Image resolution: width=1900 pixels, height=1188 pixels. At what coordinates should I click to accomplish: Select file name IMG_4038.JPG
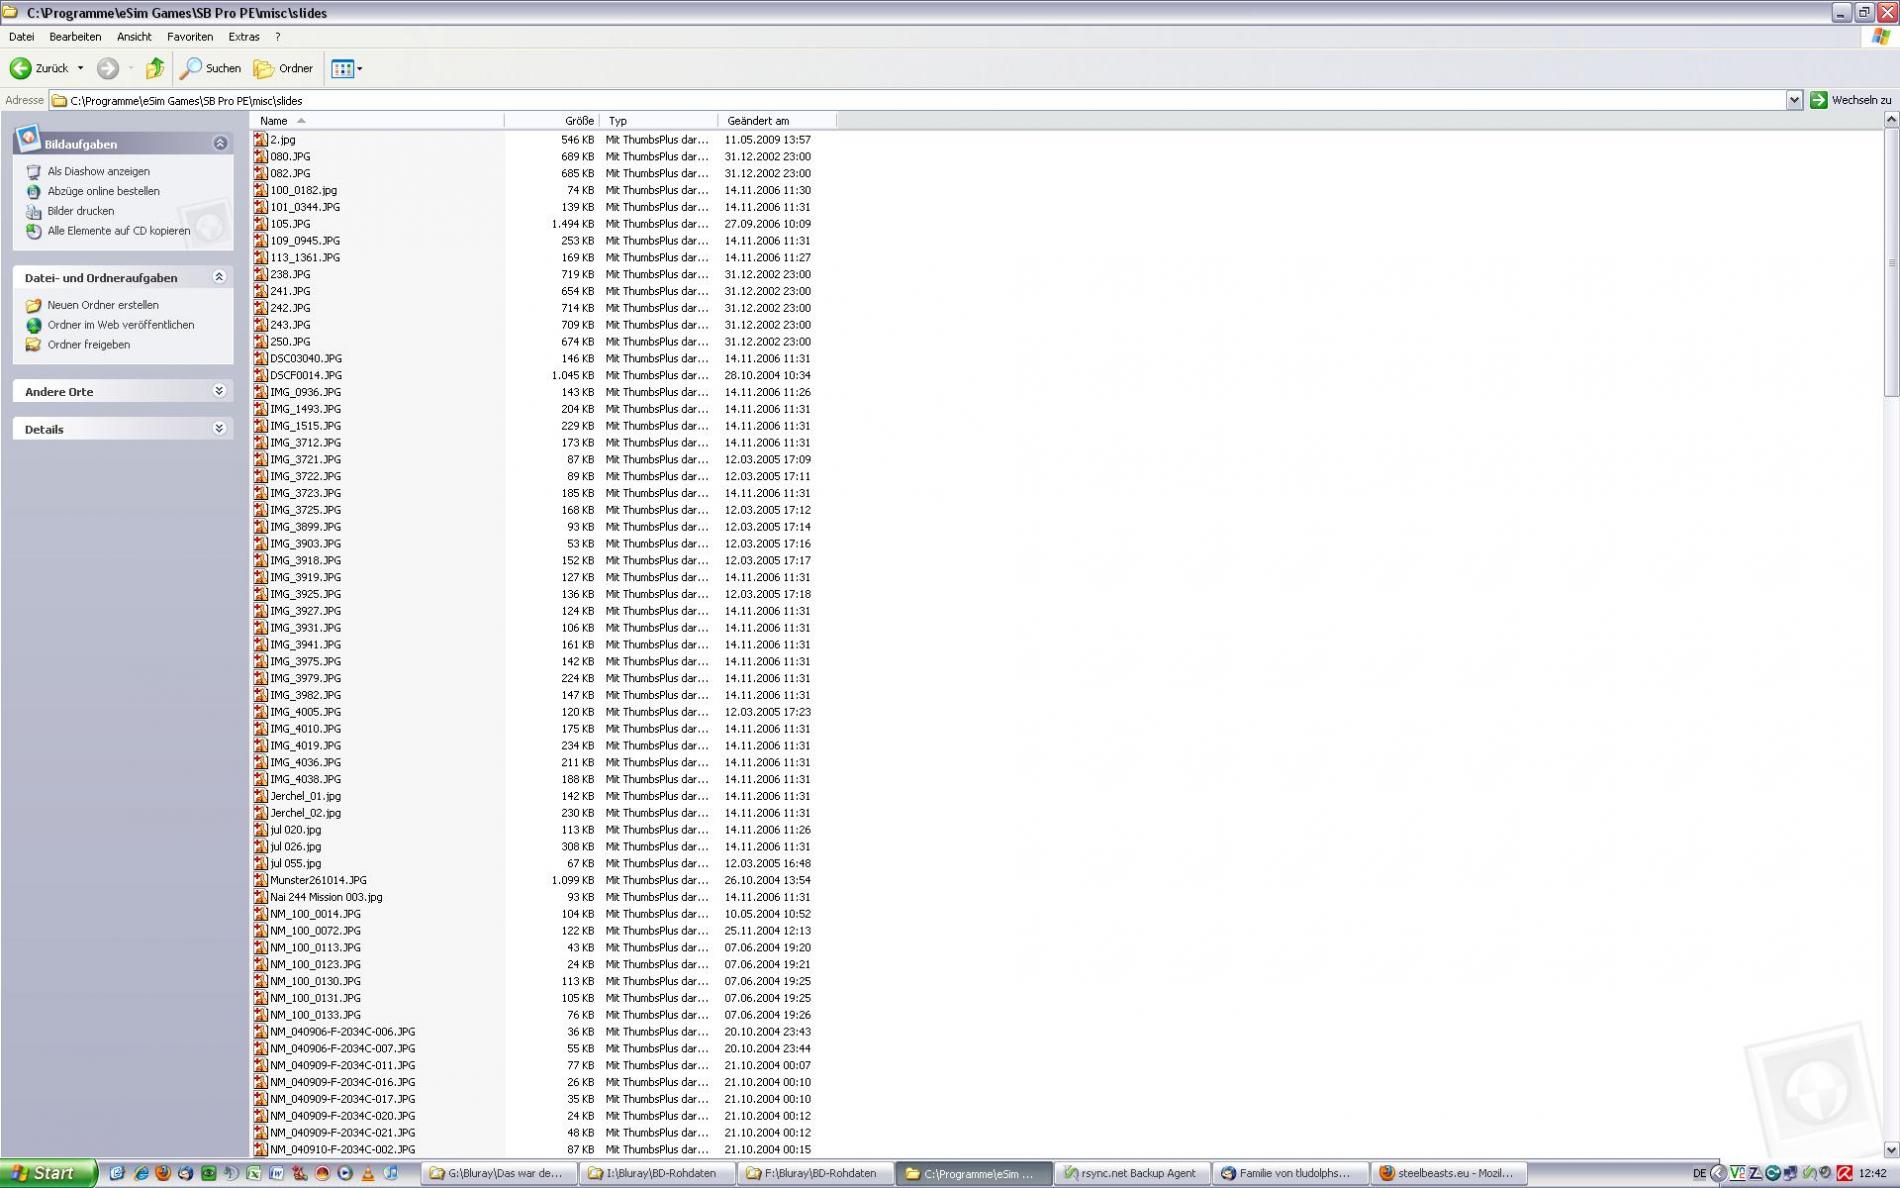pos(306,779)
